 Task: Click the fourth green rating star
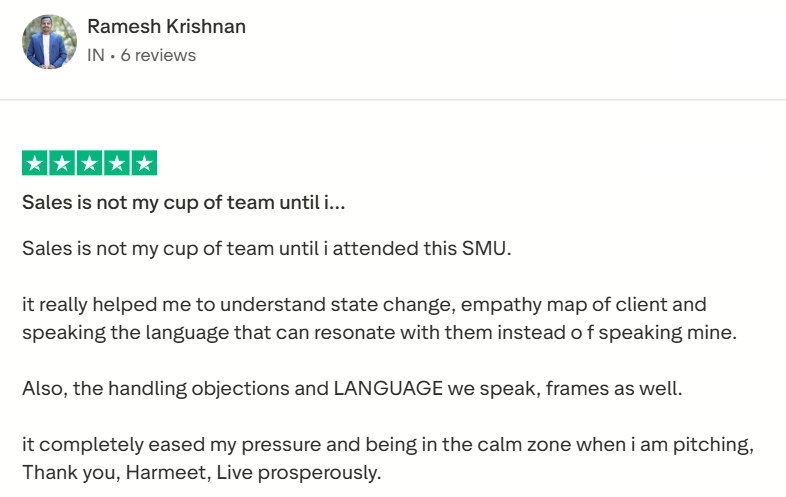point(117,163)
